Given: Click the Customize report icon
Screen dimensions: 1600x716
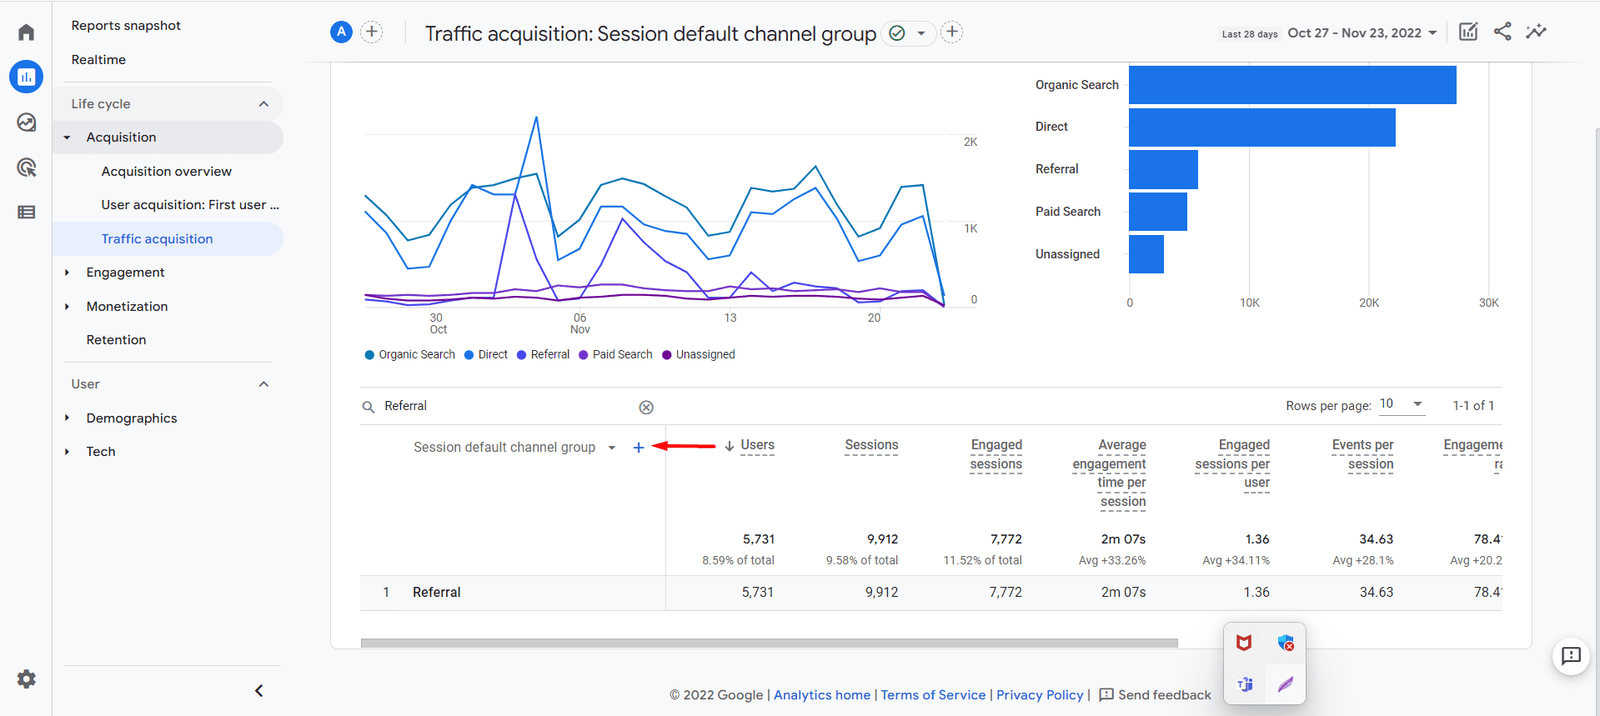Looking at the screenshot, I should [1468, 32].
